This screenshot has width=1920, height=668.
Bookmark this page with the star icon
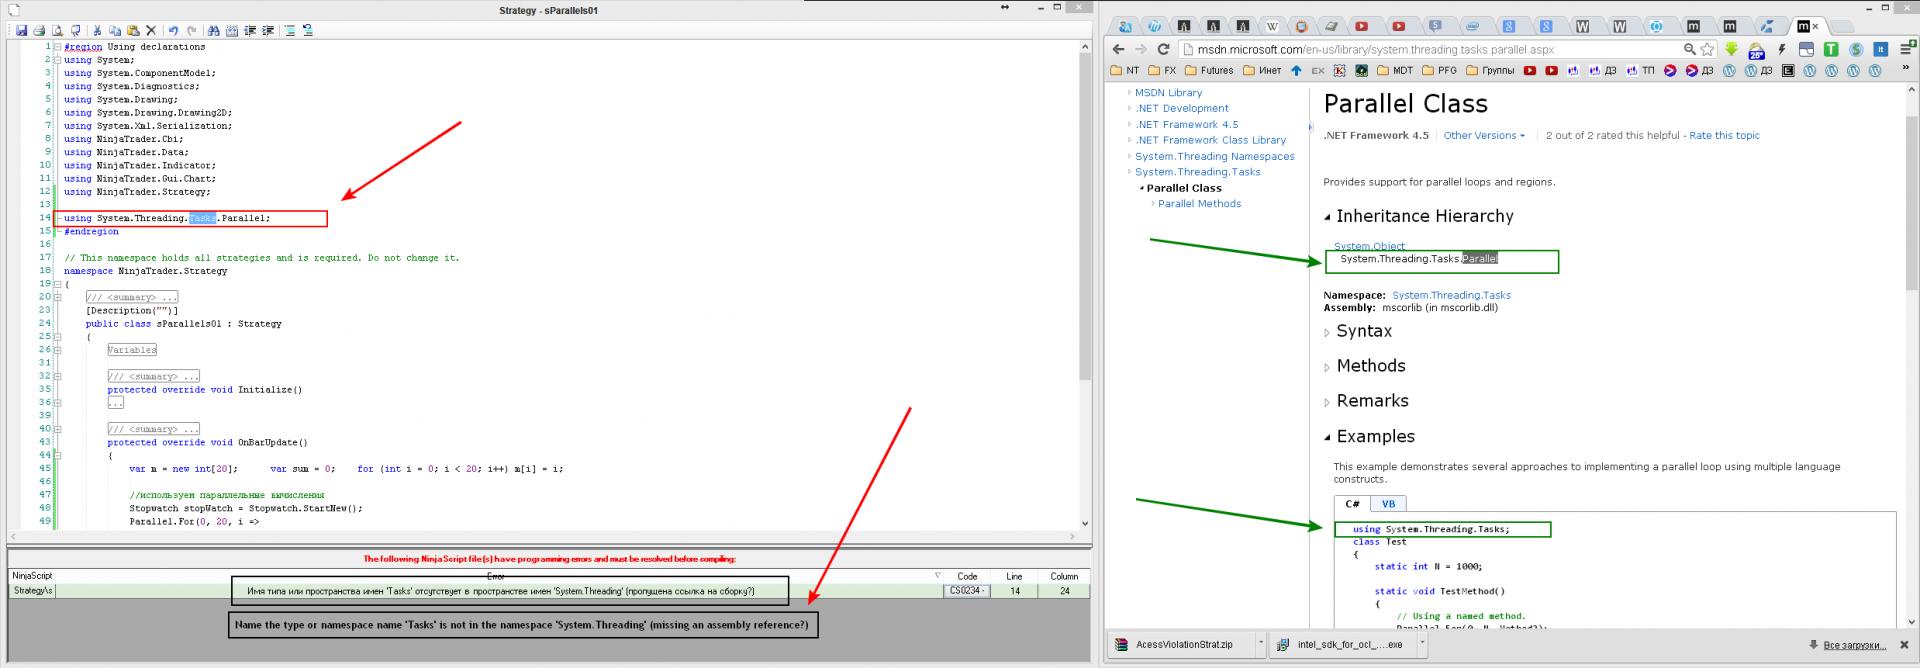click(1707, 49)
